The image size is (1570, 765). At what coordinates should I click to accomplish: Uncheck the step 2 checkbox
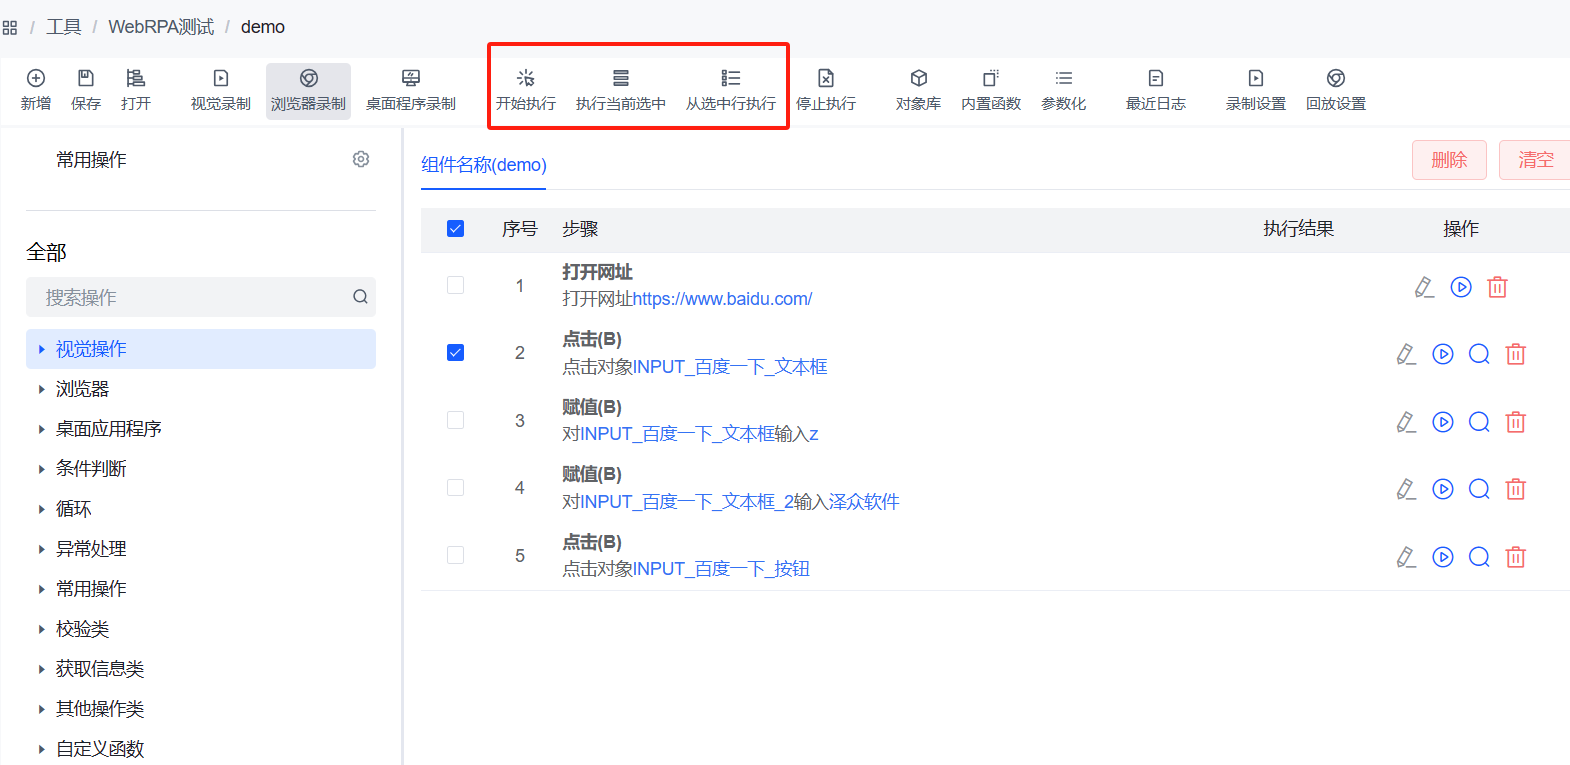click(x=455, y=352)
